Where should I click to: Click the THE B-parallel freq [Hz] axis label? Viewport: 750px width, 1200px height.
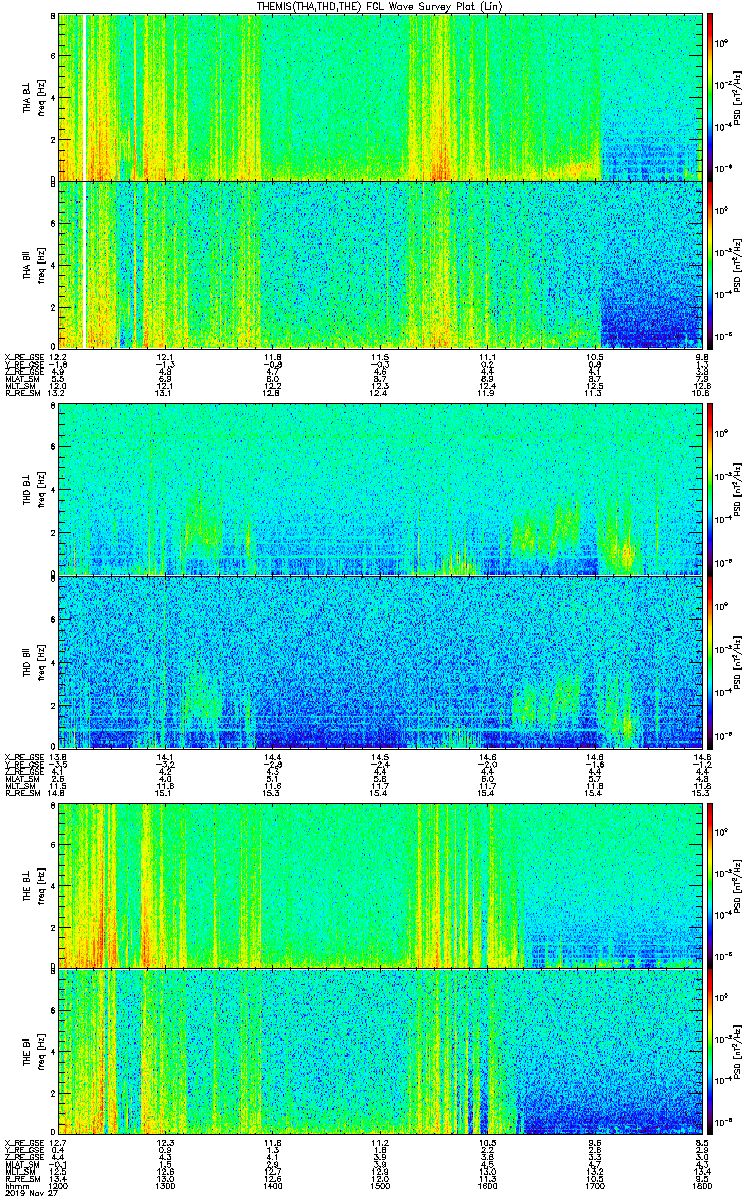[x=40, y=1051]
